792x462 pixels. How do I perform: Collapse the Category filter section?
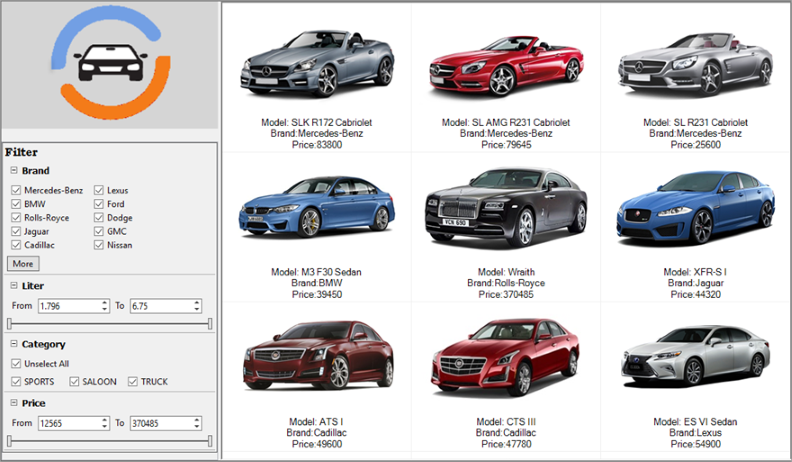[x=12, y=344]
